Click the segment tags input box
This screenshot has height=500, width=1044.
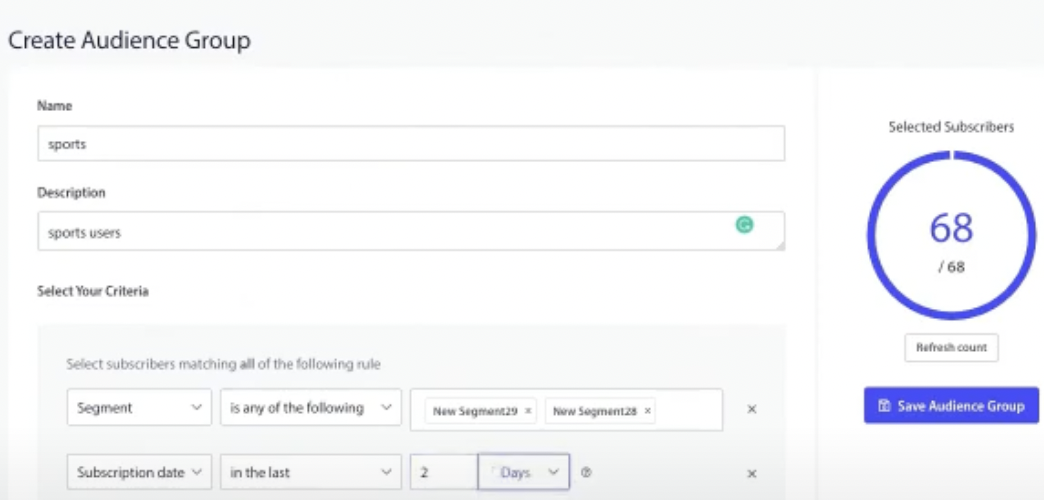[567, 409]
